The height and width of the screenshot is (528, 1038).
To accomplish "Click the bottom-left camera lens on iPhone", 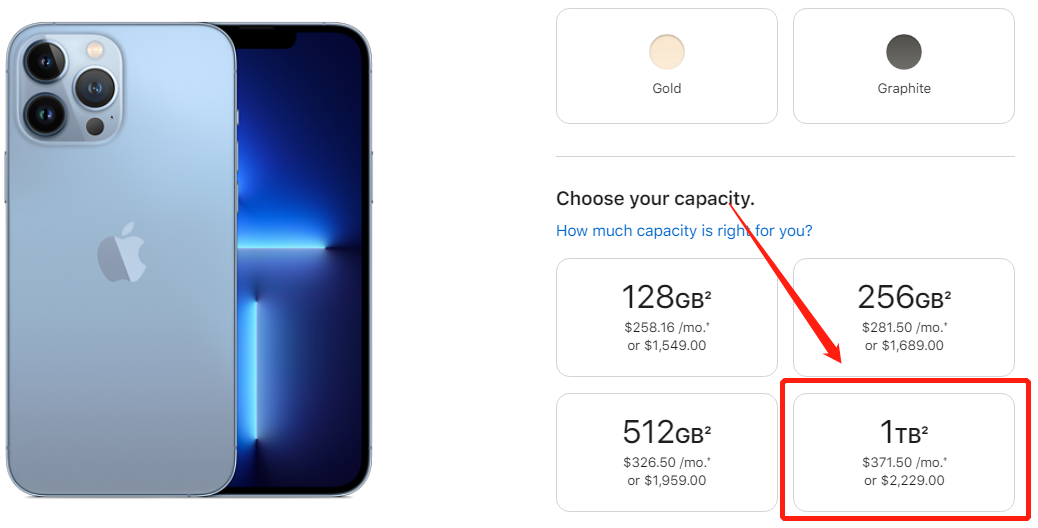I will [x=46, y=113].
